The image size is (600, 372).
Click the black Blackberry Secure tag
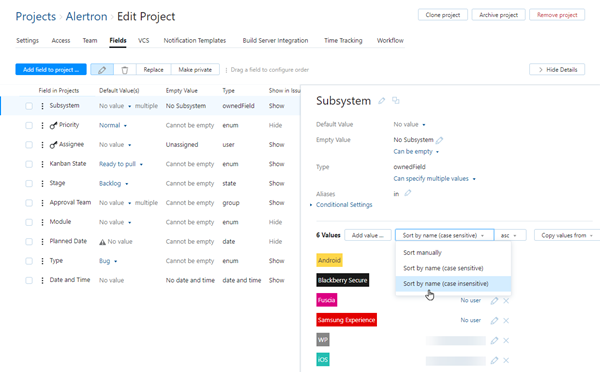point(343,280)
